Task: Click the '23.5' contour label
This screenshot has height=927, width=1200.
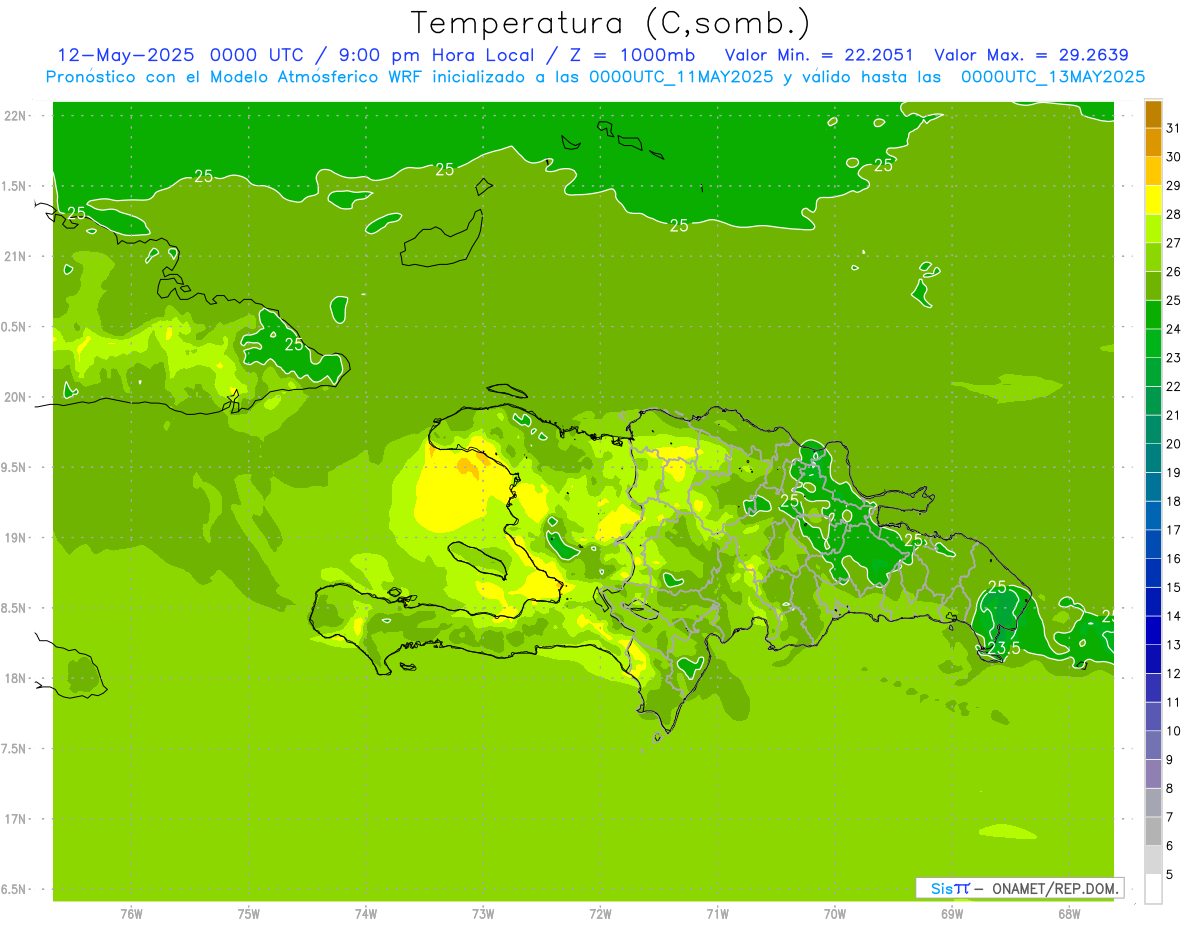Action: coord(1003,648)
